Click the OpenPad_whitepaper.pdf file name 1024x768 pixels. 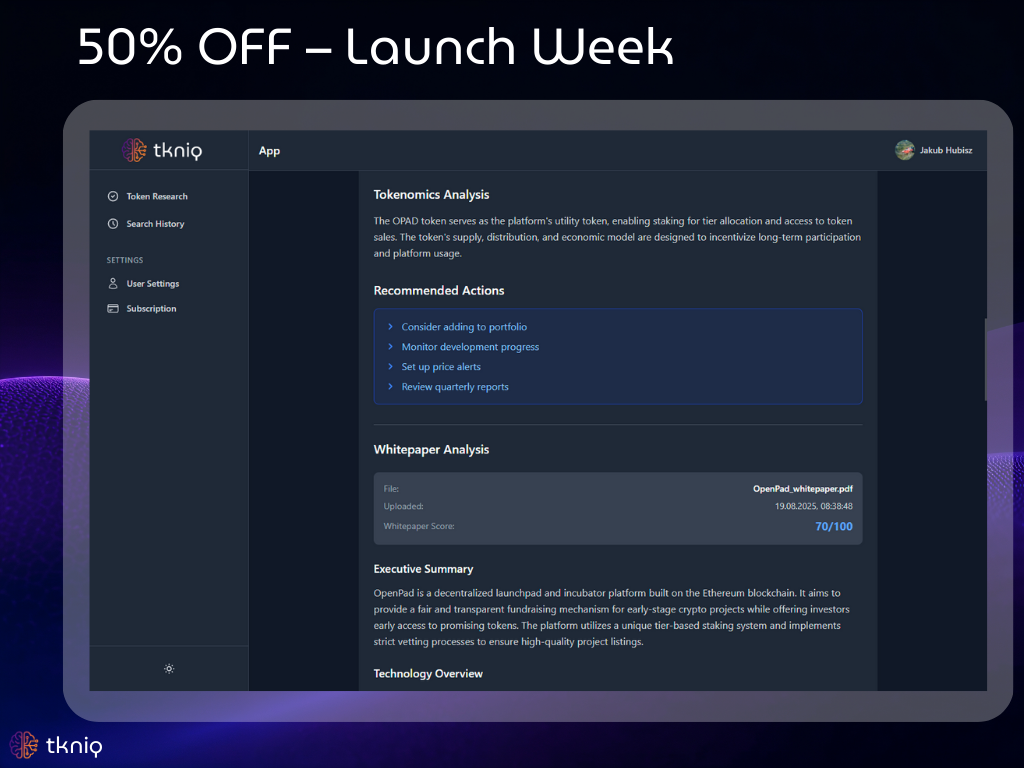pos(803,488)
